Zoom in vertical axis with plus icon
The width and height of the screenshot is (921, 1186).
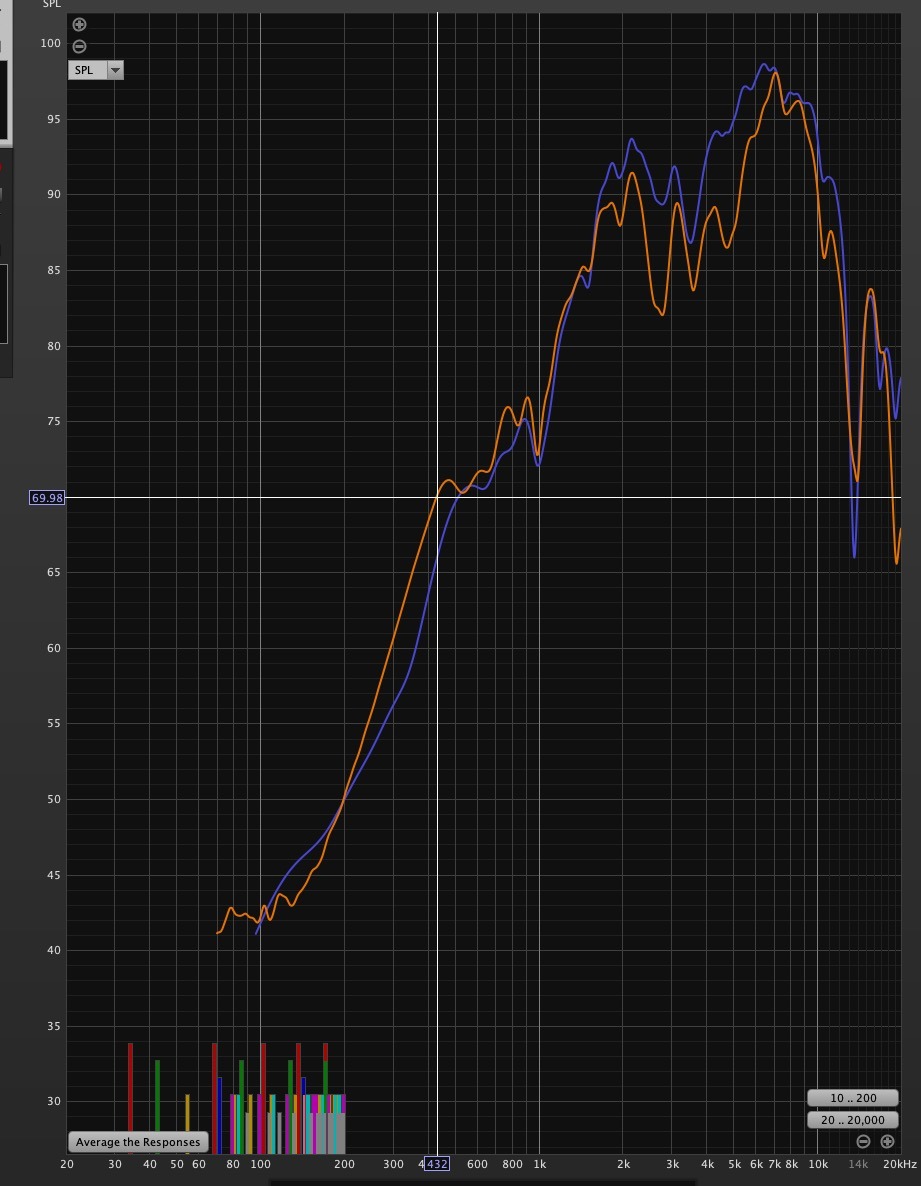(79, 24)
